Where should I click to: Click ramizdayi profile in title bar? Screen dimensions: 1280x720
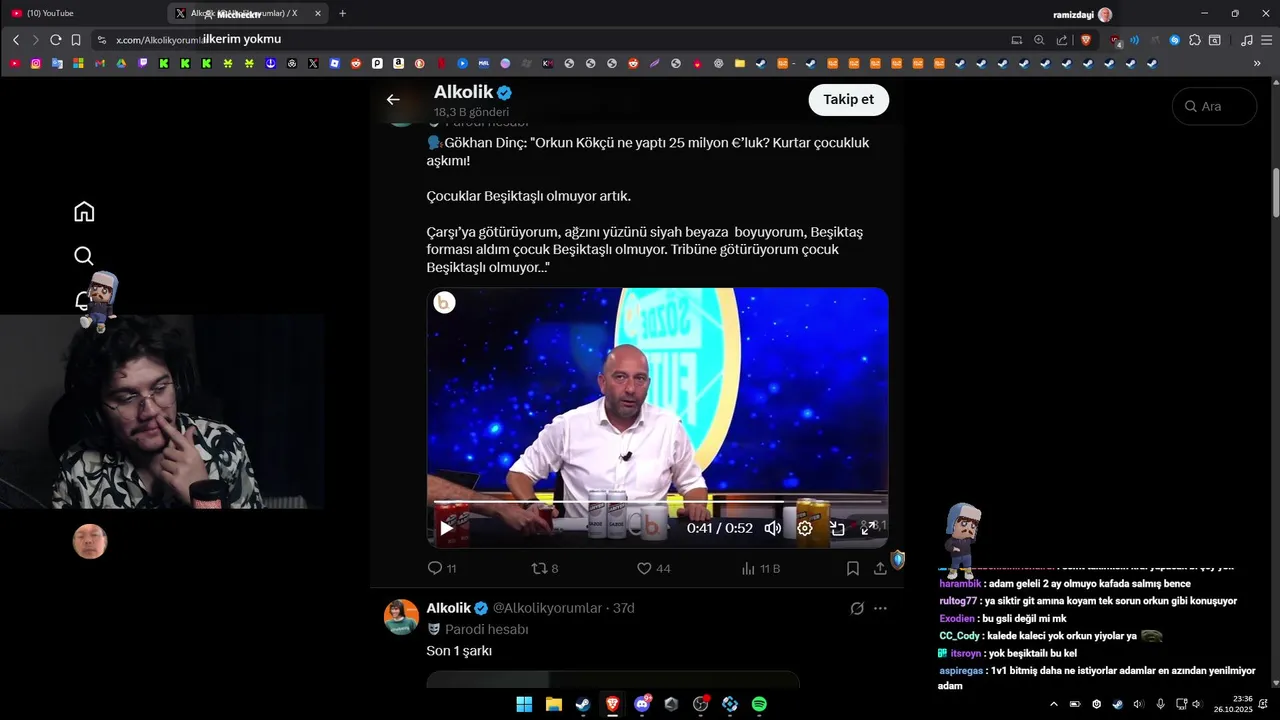[1083, 14]
